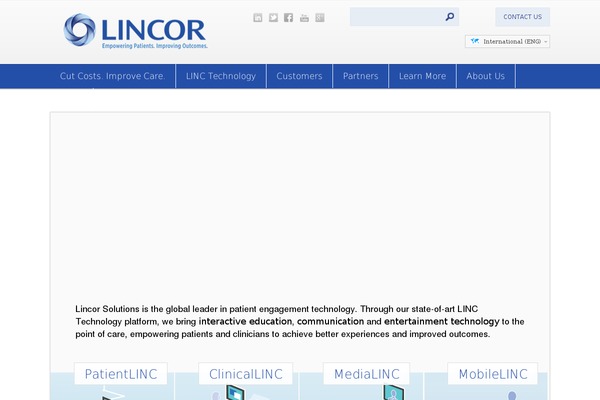
Task: Select the PatientLINC product card
Action: tap(121, 374)
